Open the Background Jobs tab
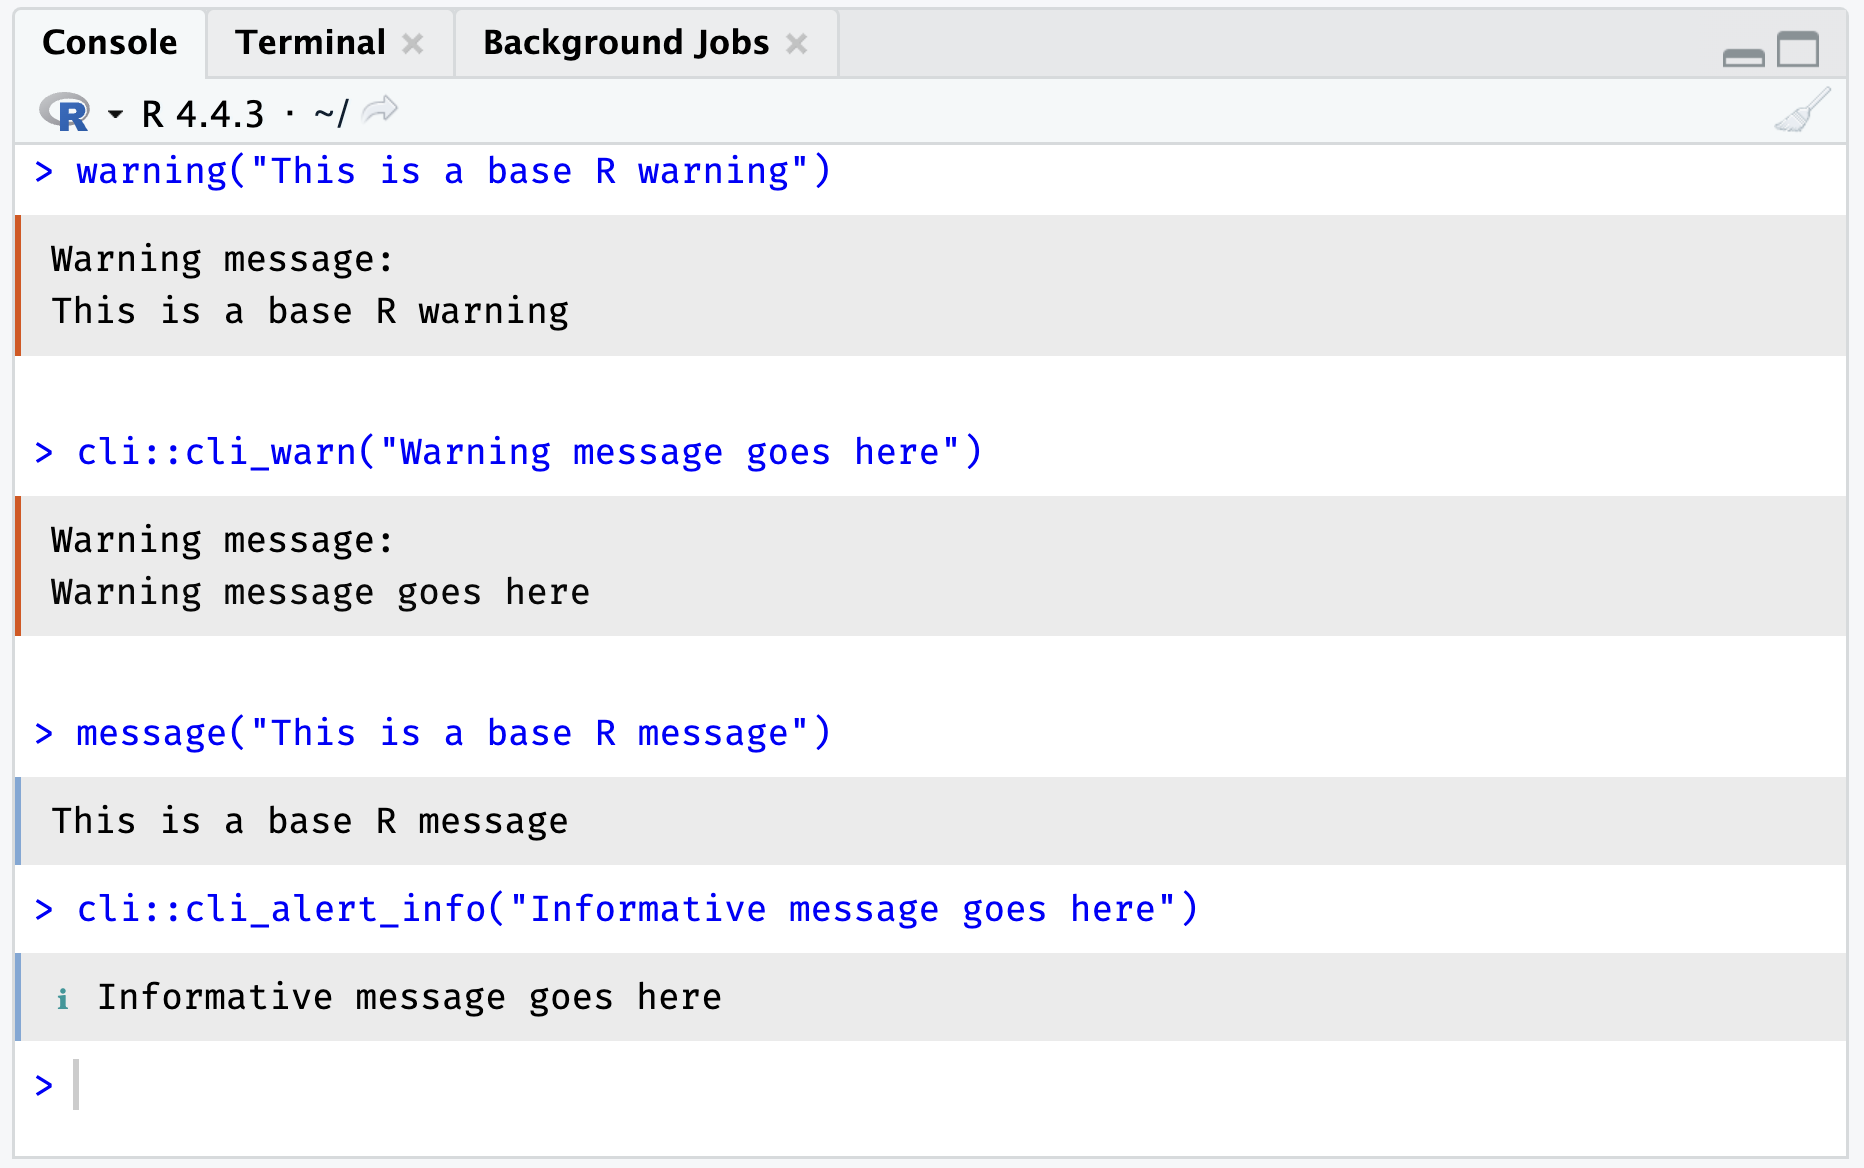The height and width of the screenshot is (1168, 1864). [625, 43]
